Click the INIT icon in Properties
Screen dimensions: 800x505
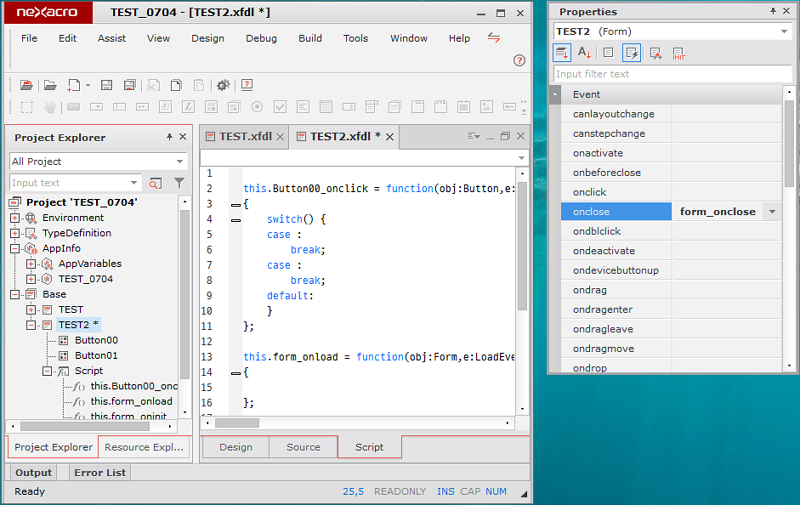click(x=678, y=53)
